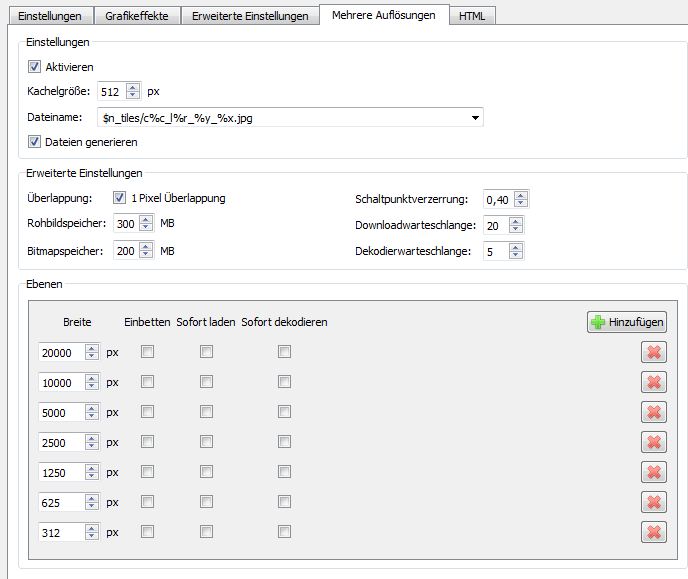Click the Hinzufügen button with plus icon

coord(627,322)
